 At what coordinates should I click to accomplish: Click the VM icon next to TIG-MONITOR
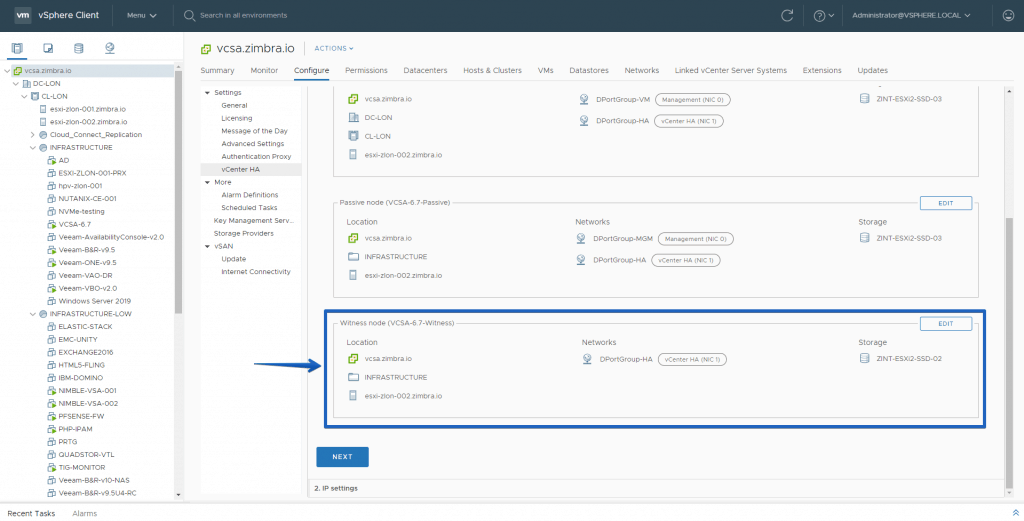(52, 467)
